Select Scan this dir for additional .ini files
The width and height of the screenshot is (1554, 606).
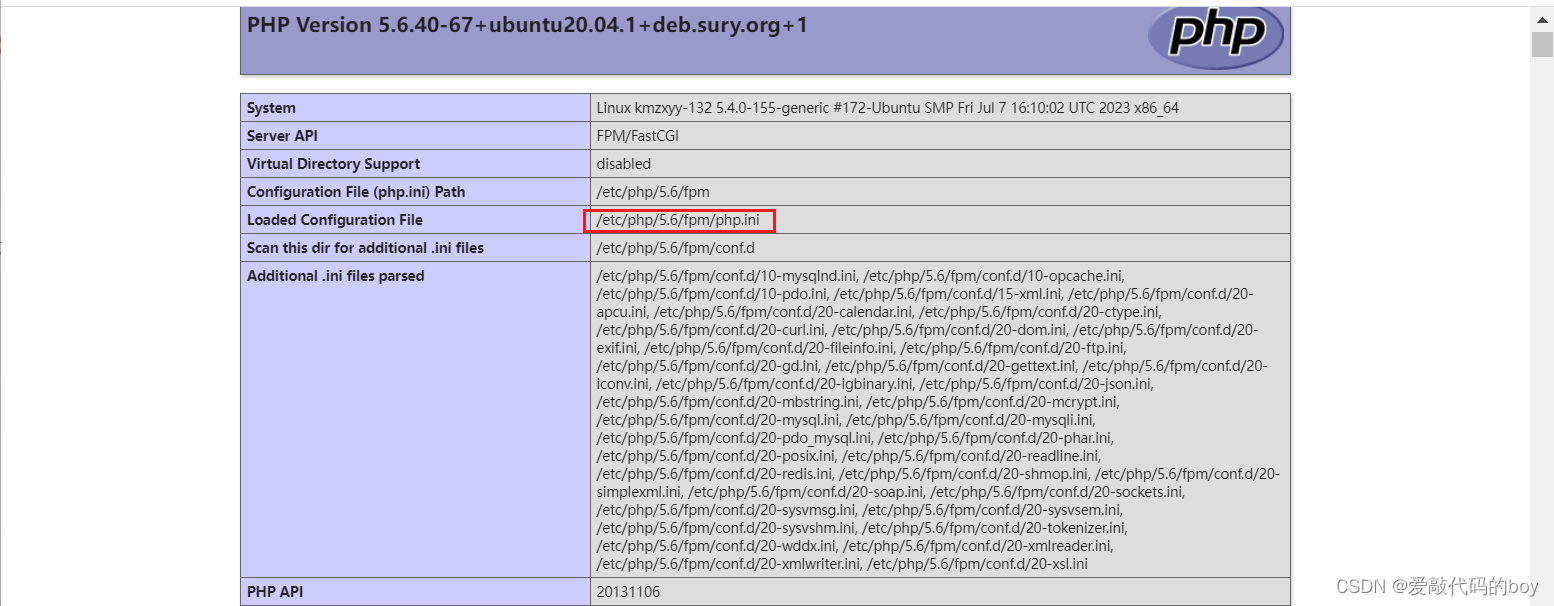365,247
